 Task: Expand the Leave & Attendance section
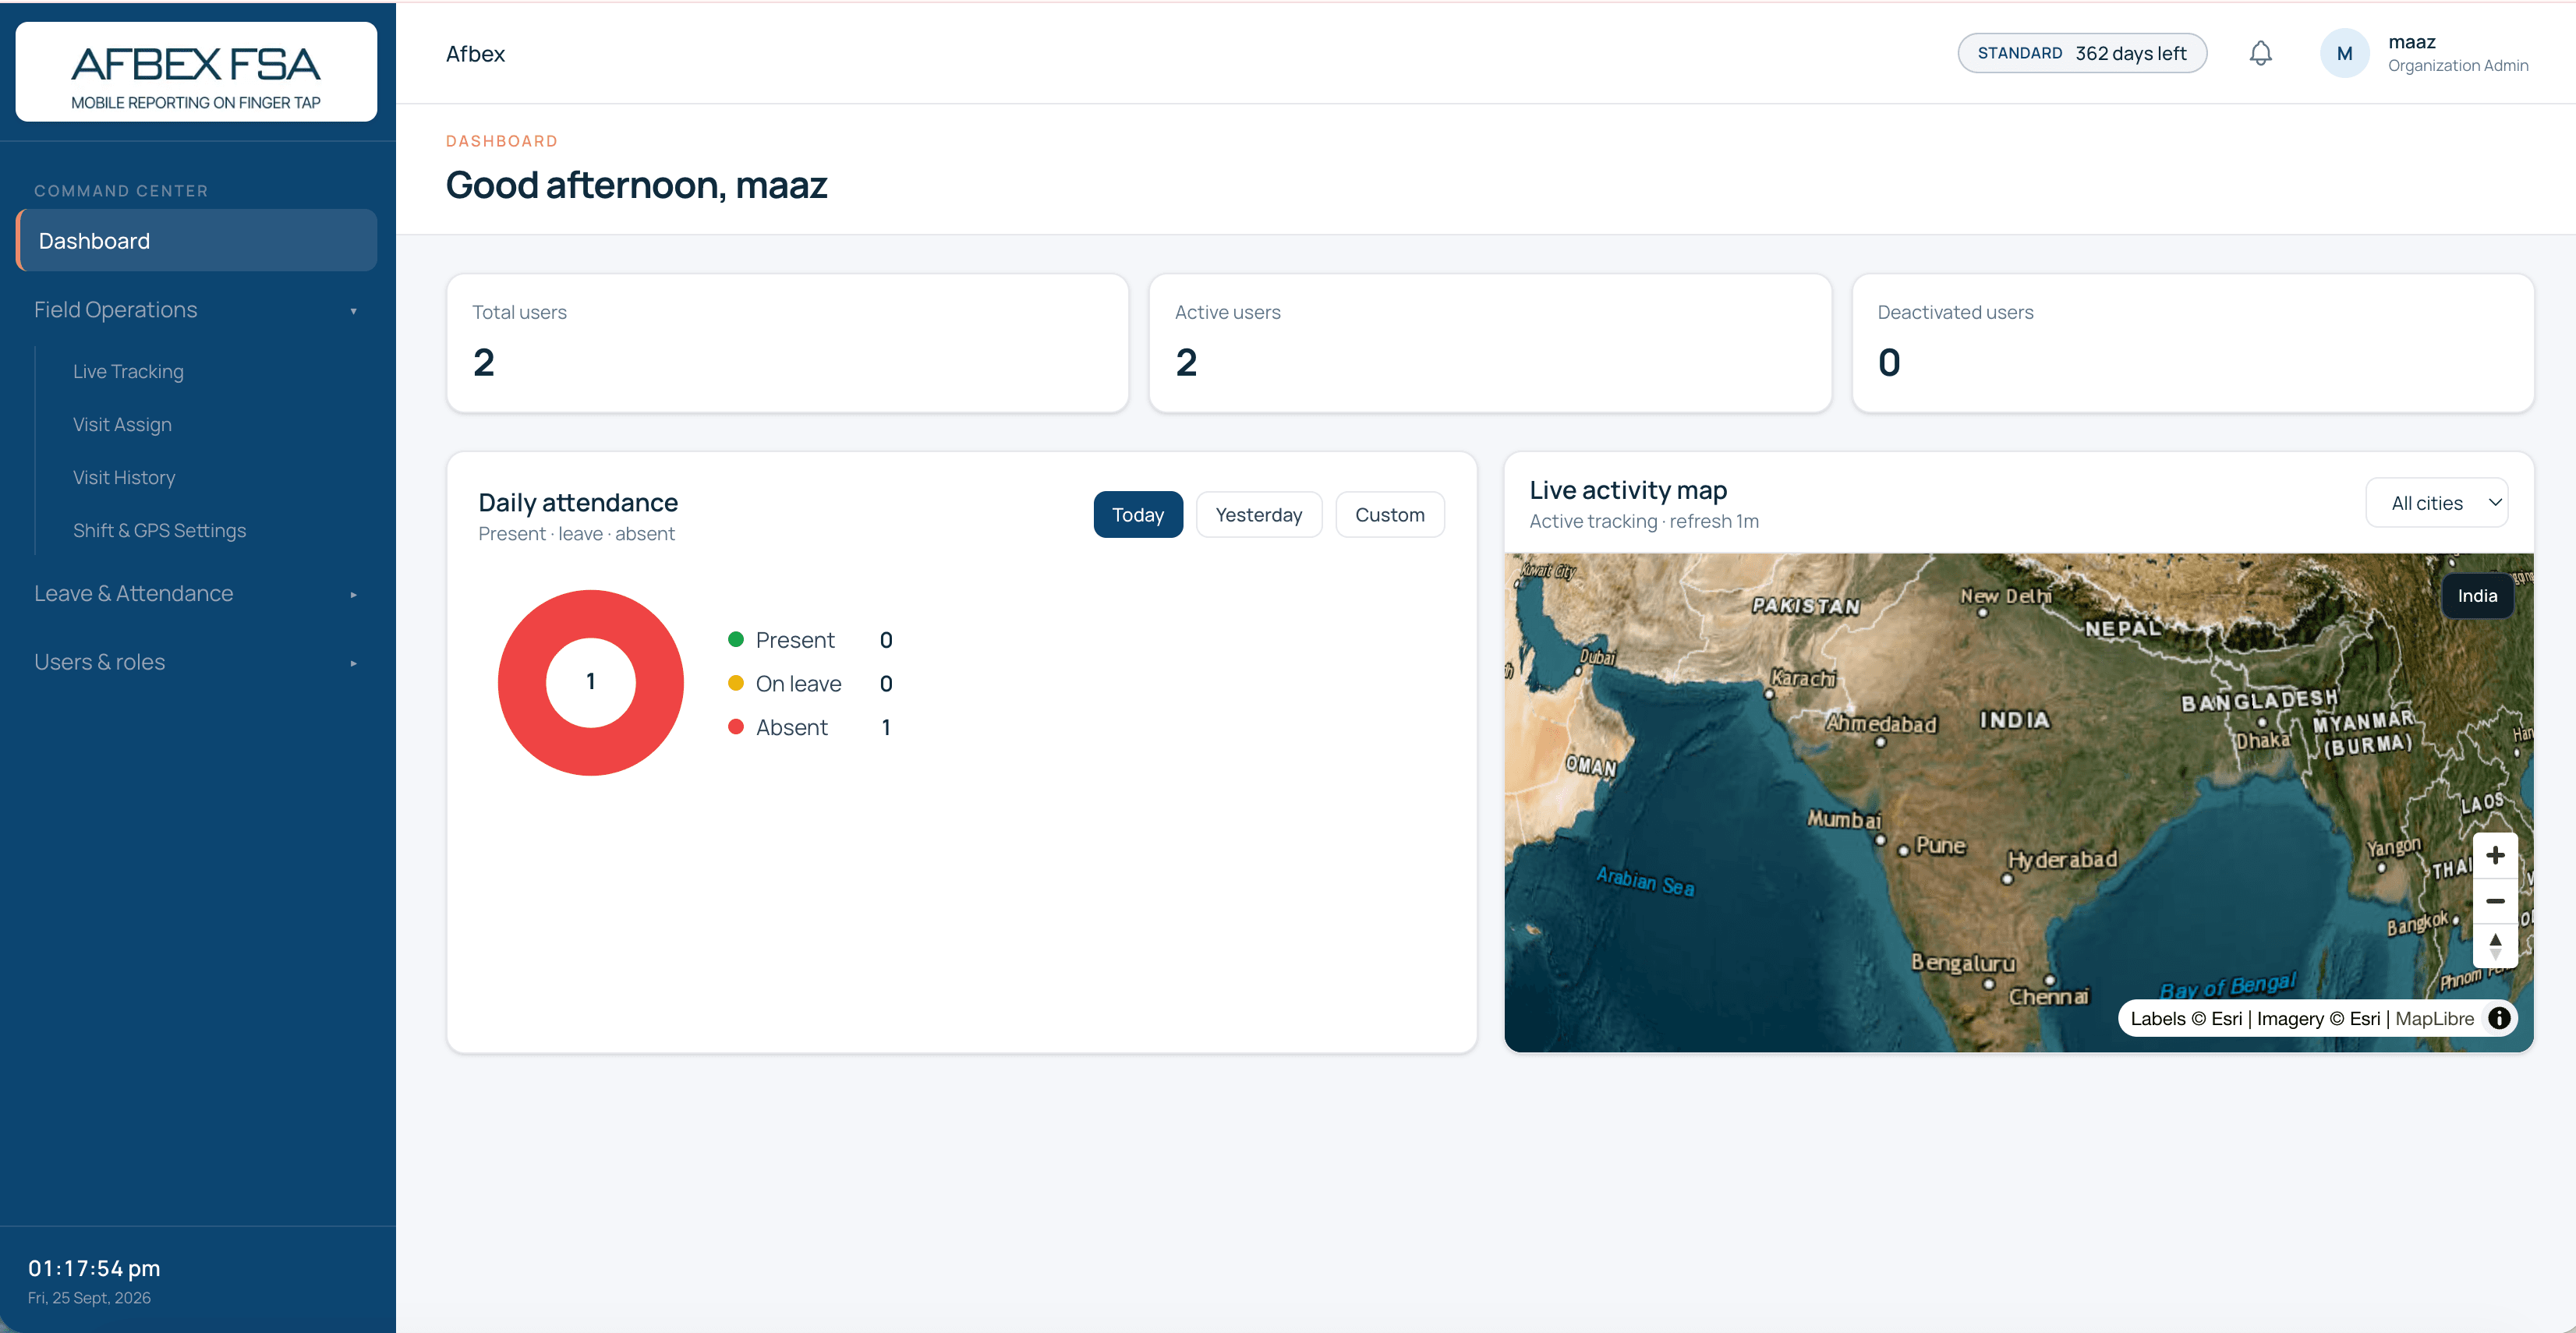pyautogui.click(x=196, y=593)
